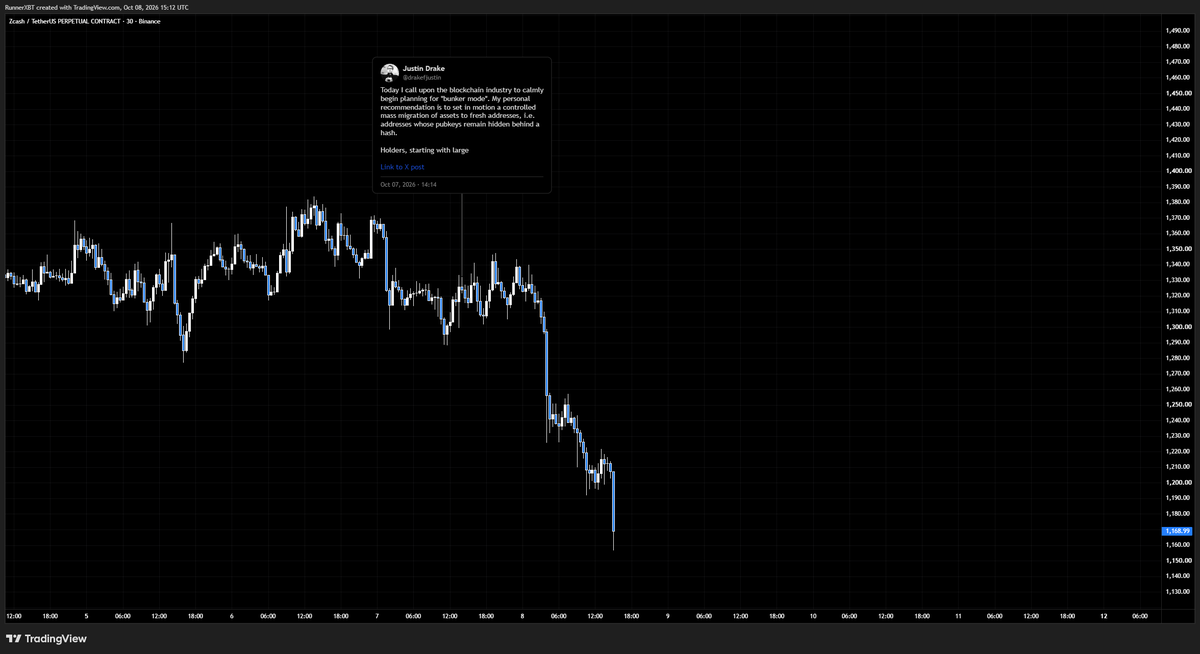Image resolution: width=1200 pixels, height=654 pixels.
Task: Click the 1,350.00 price axis label
Action: point(1176,249)
